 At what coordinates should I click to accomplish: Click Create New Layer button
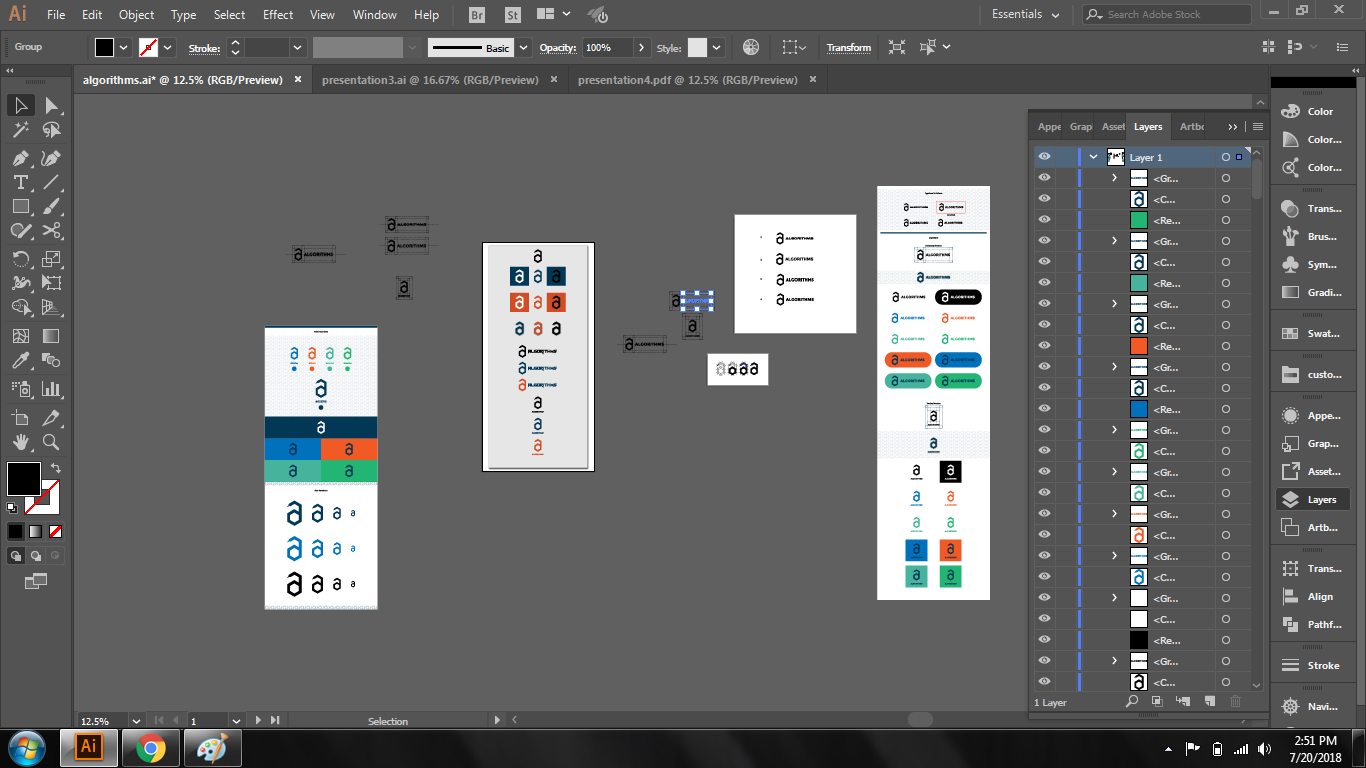pos(1209,702)
